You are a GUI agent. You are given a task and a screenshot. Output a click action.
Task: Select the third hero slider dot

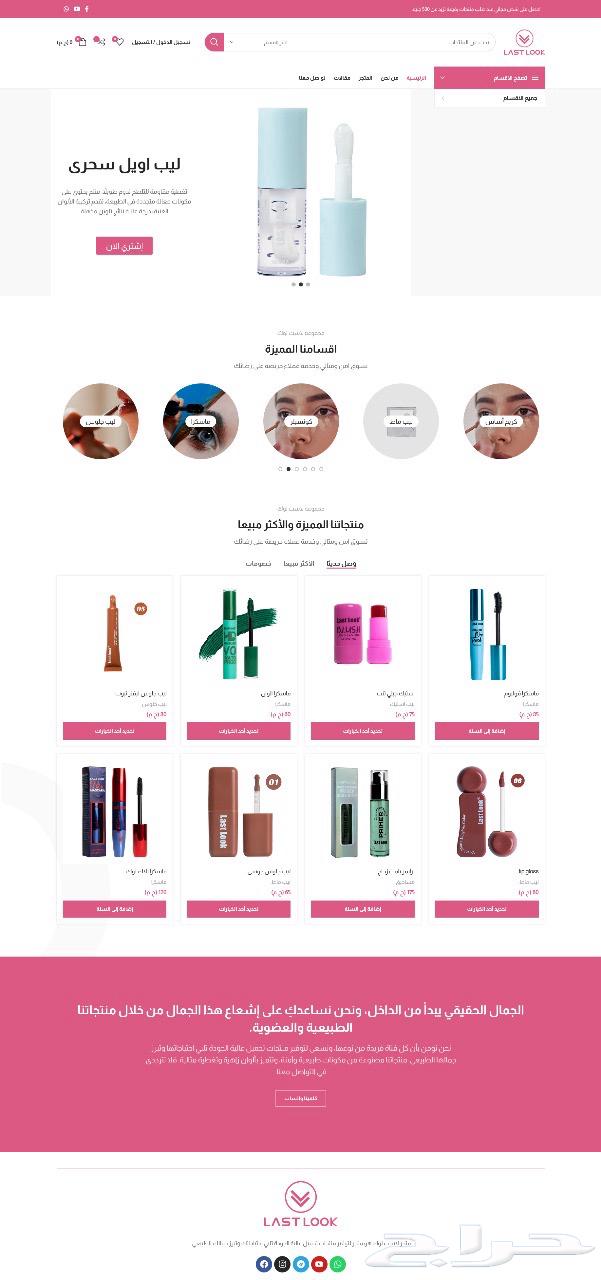coord(308,284)
